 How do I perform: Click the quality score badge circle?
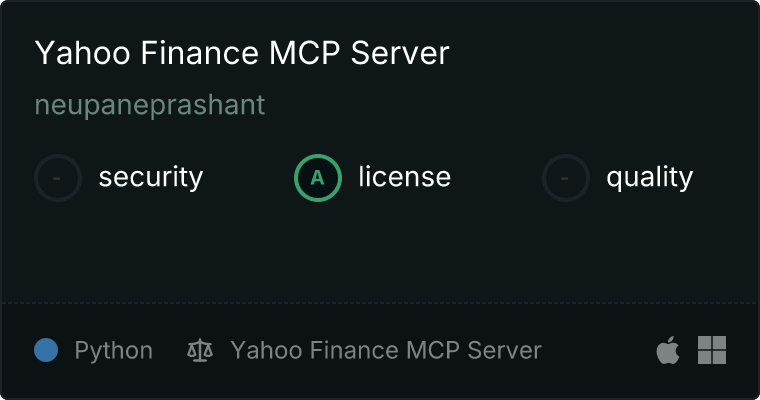pos(566,178)
